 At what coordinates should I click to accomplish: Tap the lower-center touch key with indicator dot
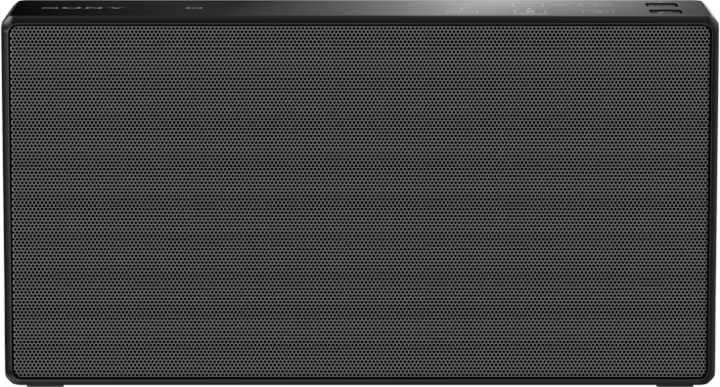click(x=530, y=11)
